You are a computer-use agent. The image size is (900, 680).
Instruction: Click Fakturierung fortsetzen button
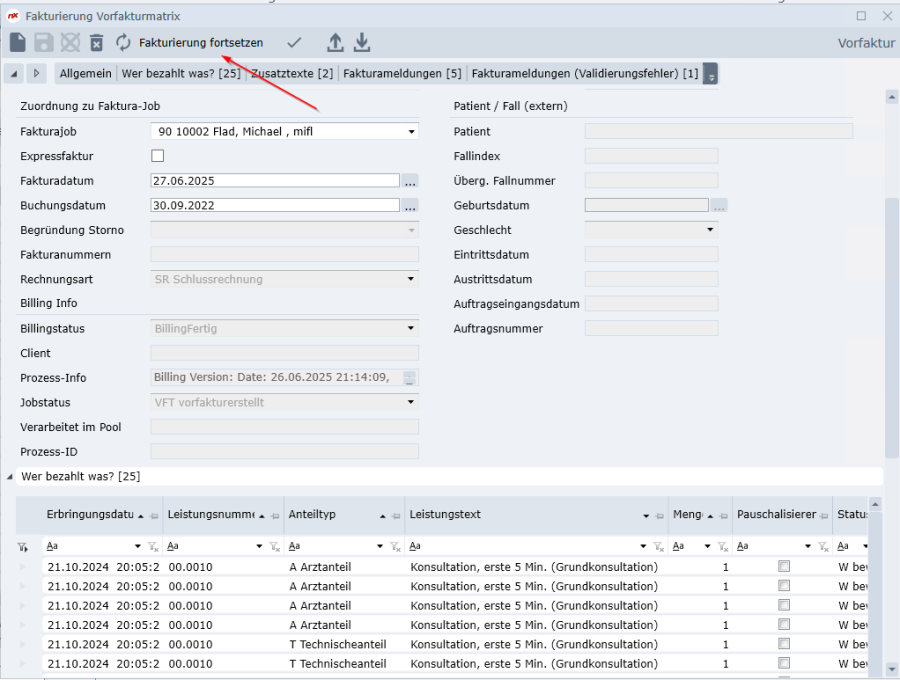click(201, 43)
